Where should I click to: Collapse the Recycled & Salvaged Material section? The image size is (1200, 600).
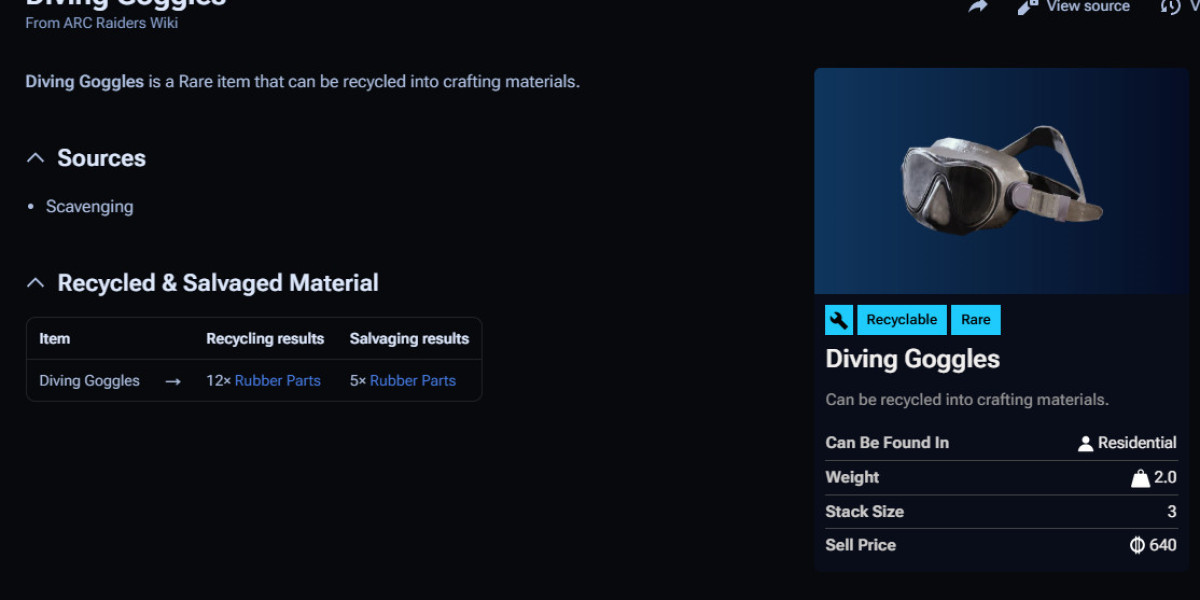(x=35, y=282)
